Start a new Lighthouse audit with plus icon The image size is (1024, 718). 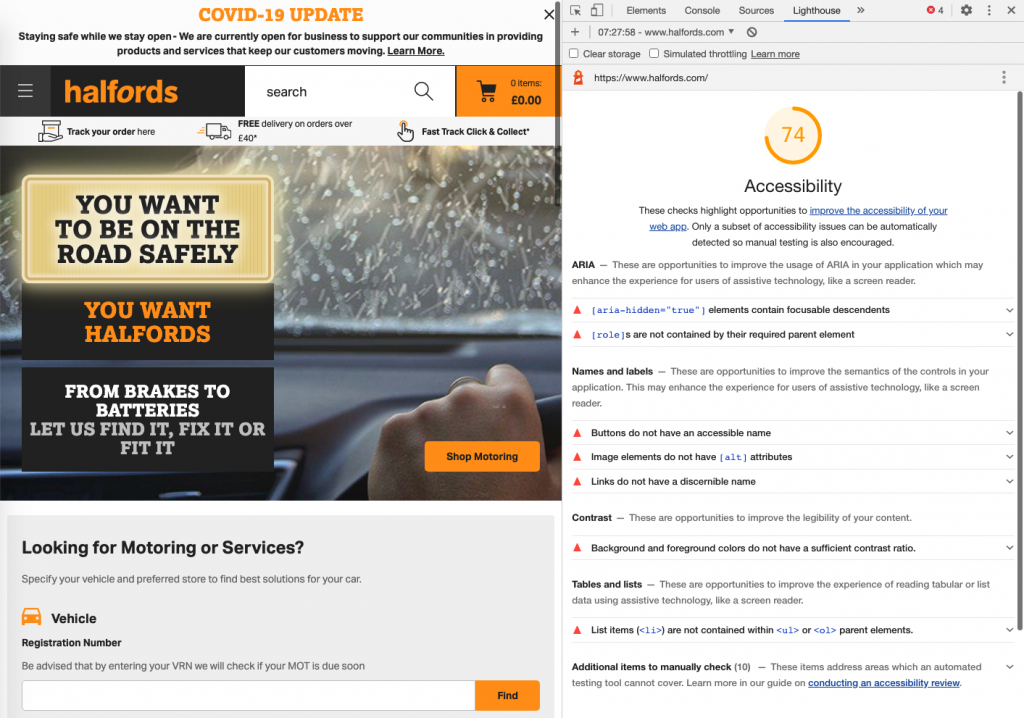(575, 32)
